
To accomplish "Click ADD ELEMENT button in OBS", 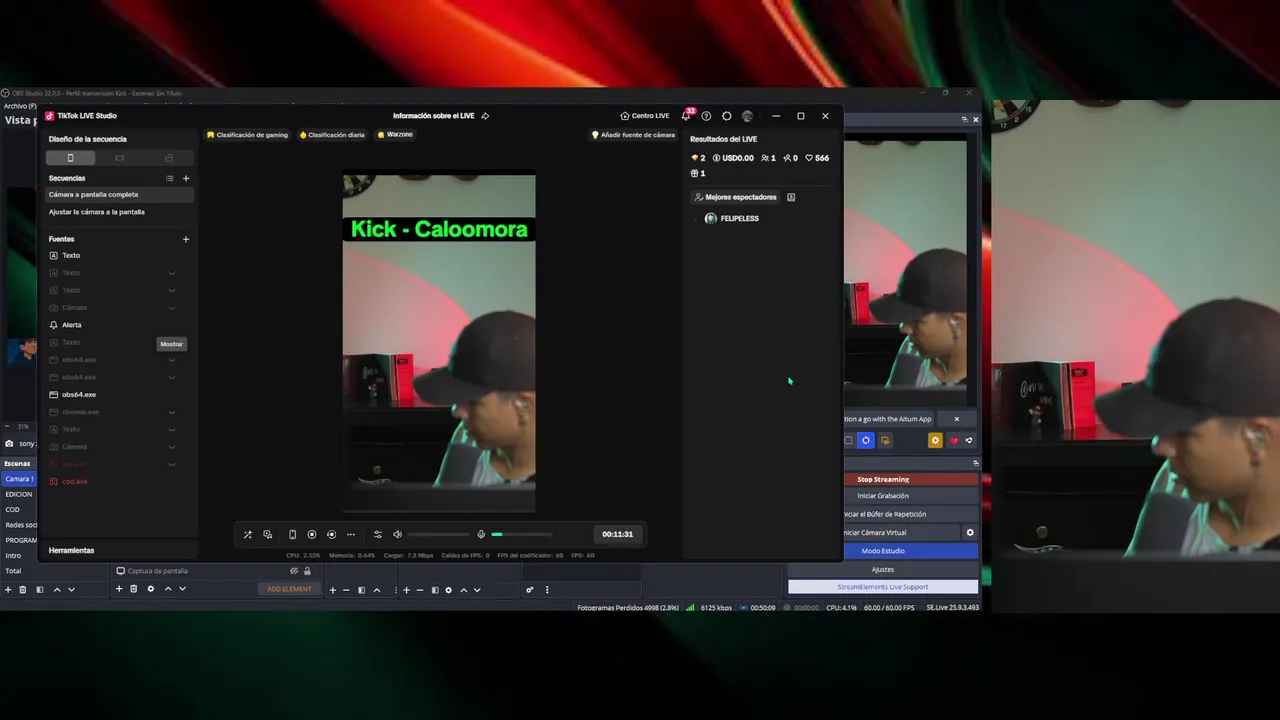I will pos(289,589).
